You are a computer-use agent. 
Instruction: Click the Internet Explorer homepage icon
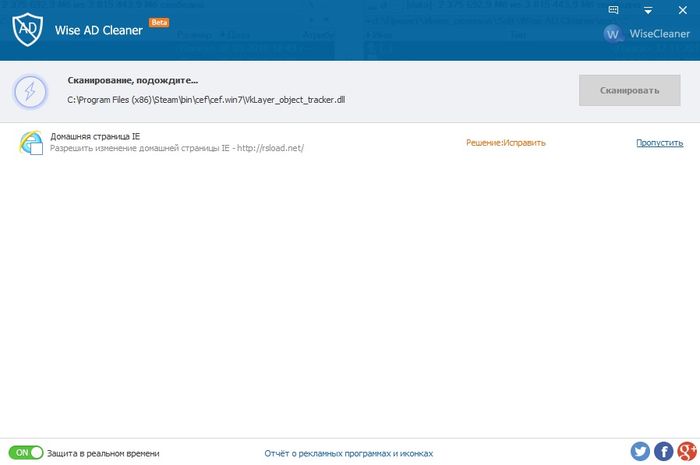[x=31, y=142]
